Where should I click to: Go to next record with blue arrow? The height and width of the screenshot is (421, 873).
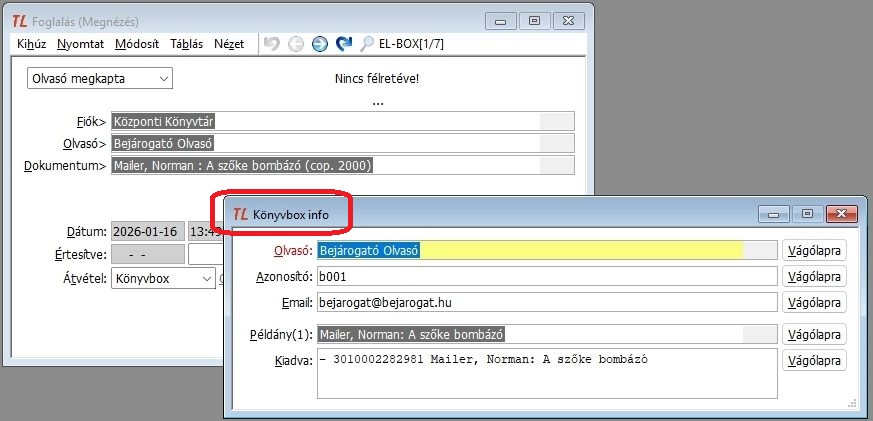pos(319,44)
